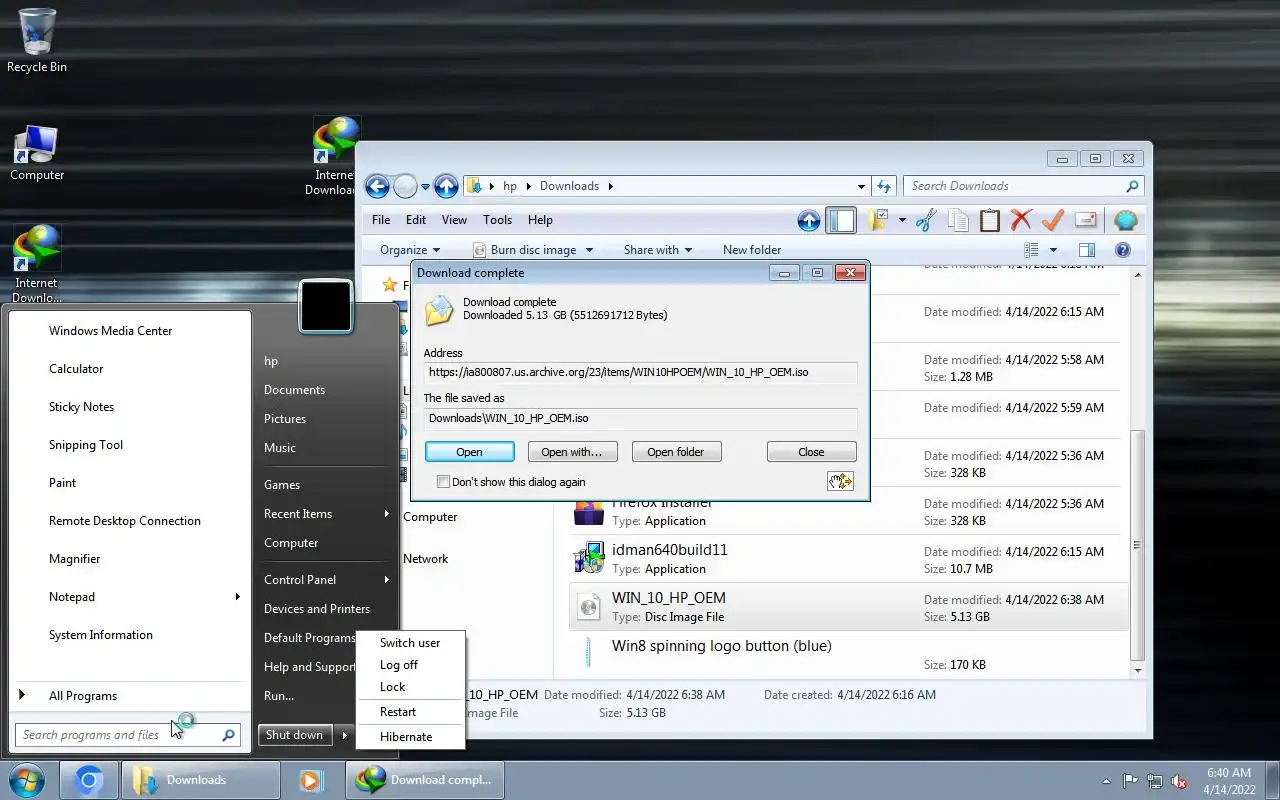Click the IDM drag-and-drop icon in dialog
Screen dimensions: 1280x800
click(x=840, y=481)
